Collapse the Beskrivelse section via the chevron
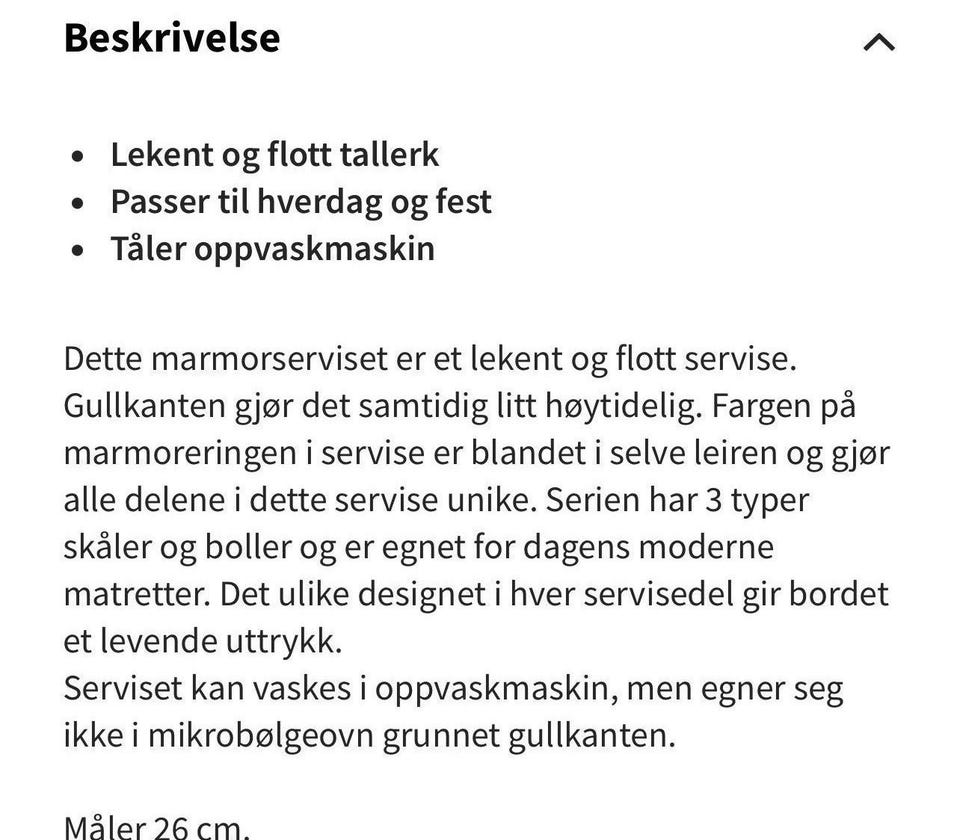 (x=878, y=40)
